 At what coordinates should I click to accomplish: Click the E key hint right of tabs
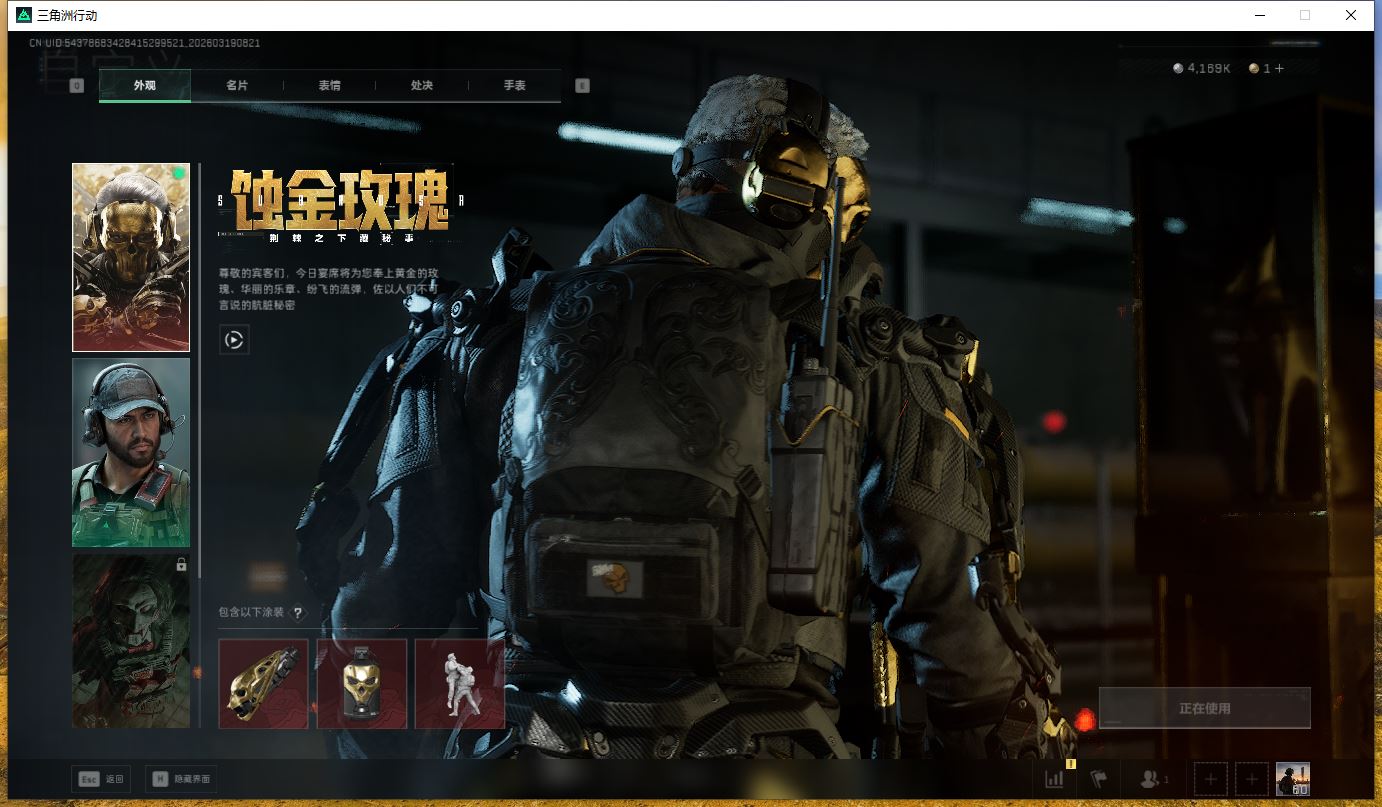tap(583, 86)
